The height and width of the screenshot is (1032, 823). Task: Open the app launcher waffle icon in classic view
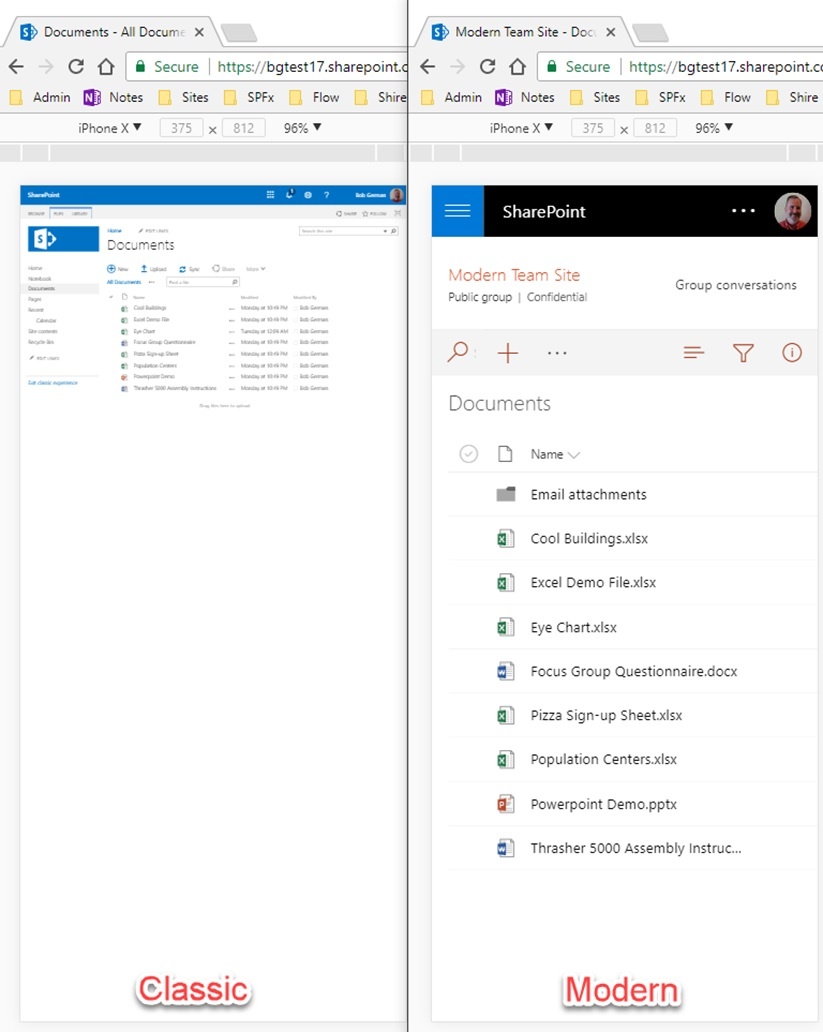coord(270,193)
